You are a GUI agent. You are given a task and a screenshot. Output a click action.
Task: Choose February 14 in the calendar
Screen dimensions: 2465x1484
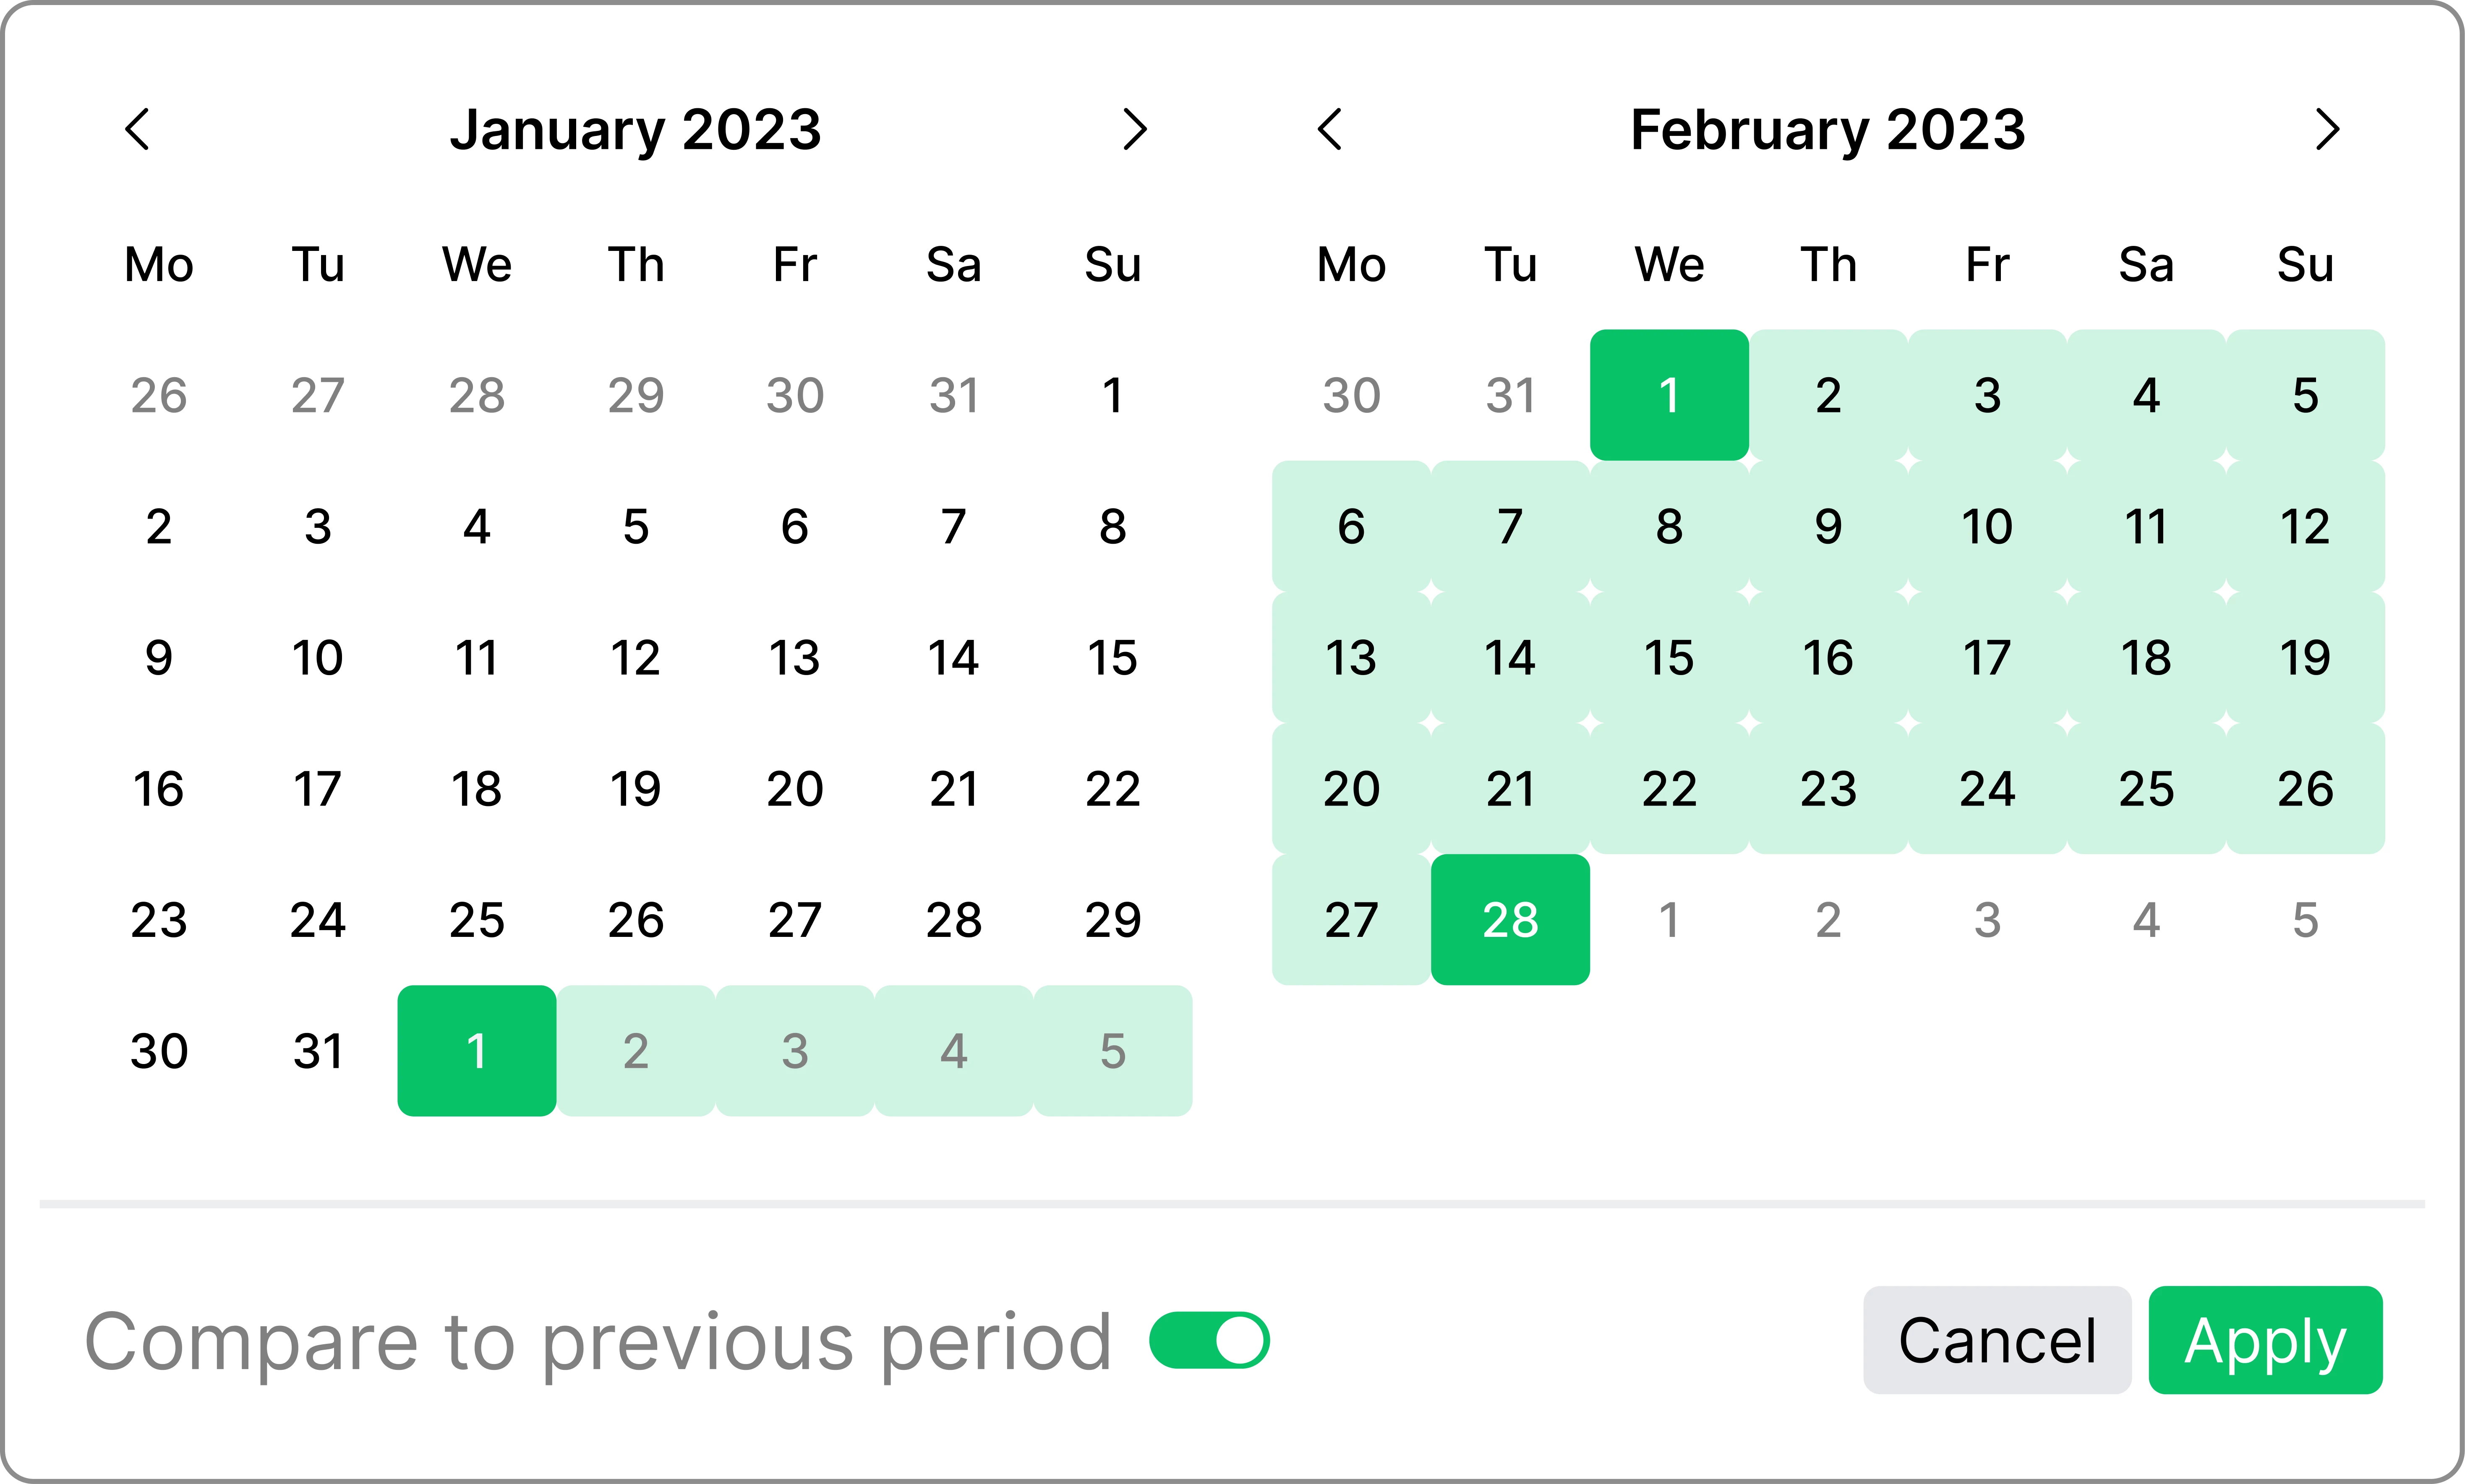1510,658
